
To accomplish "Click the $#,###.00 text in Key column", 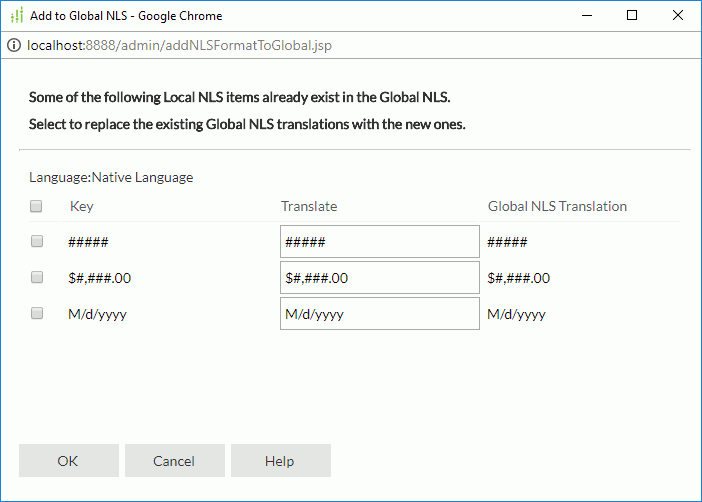I will coord(99,278).
